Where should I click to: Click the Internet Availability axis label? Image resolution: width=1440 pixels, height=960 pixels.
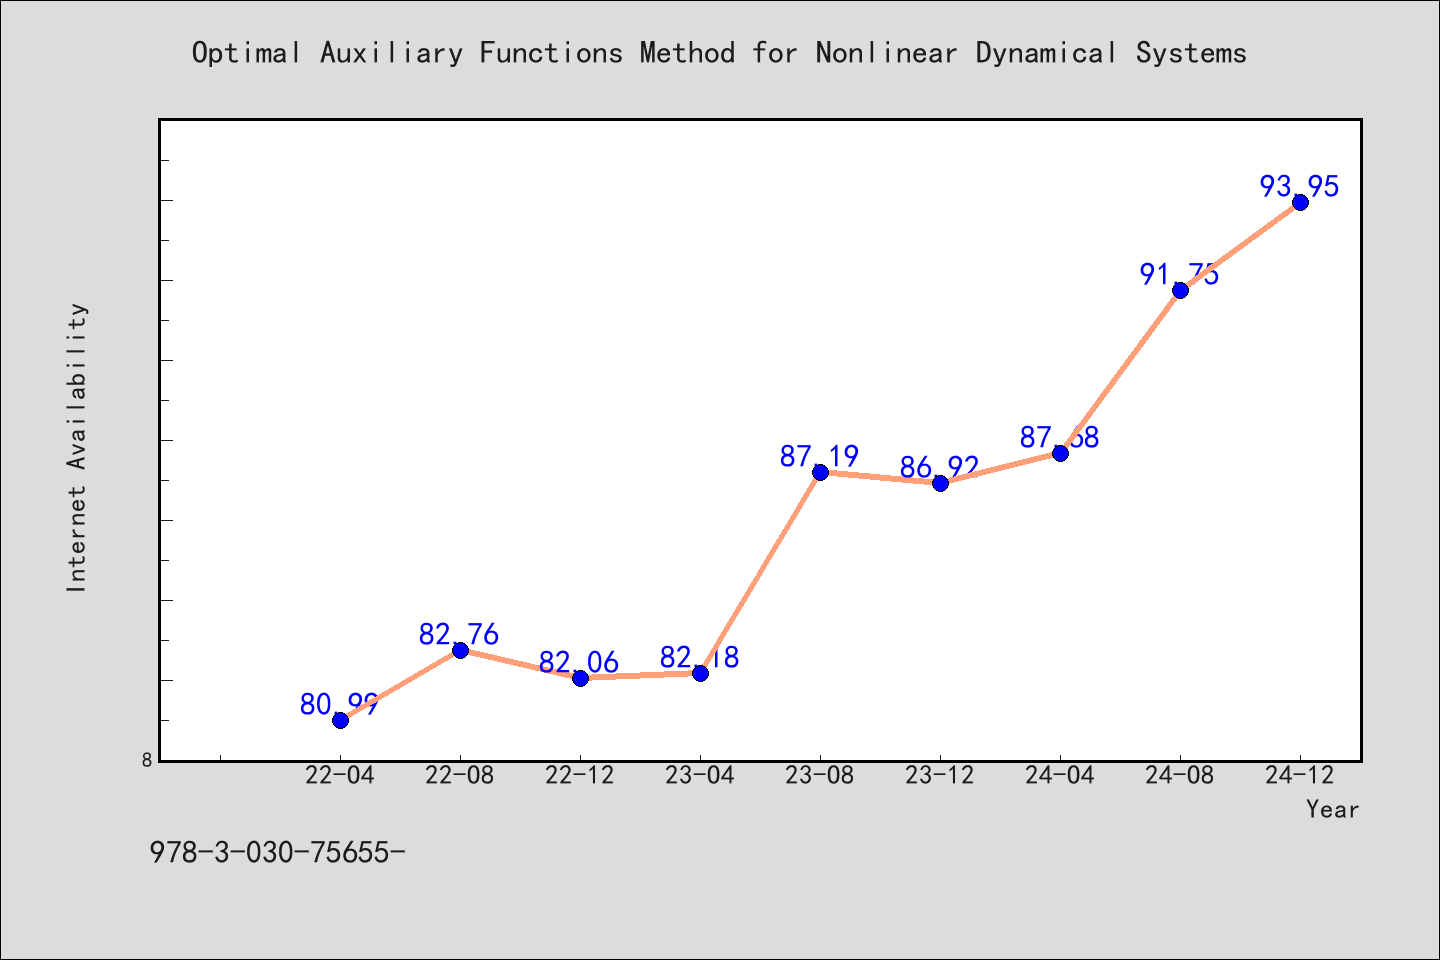[77, 447]
